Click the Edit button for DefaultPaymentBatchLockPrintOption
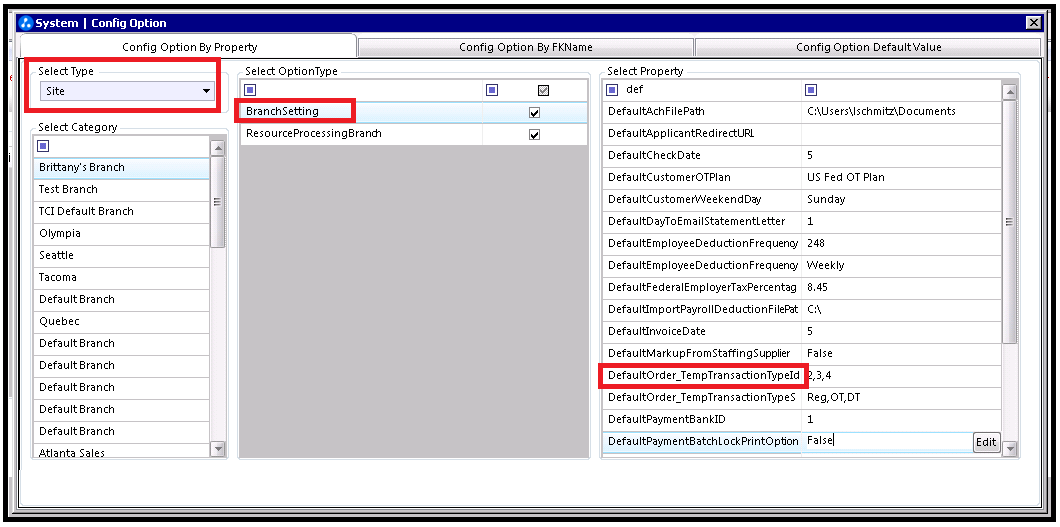 pyautogui.click(x=986, y=443)
